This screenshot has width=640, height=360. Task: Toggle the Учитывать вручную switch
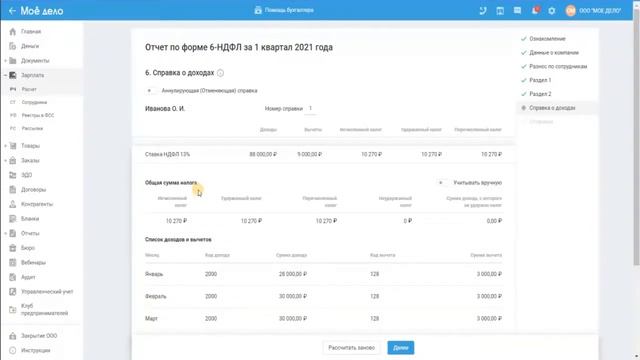click(442, 183)
